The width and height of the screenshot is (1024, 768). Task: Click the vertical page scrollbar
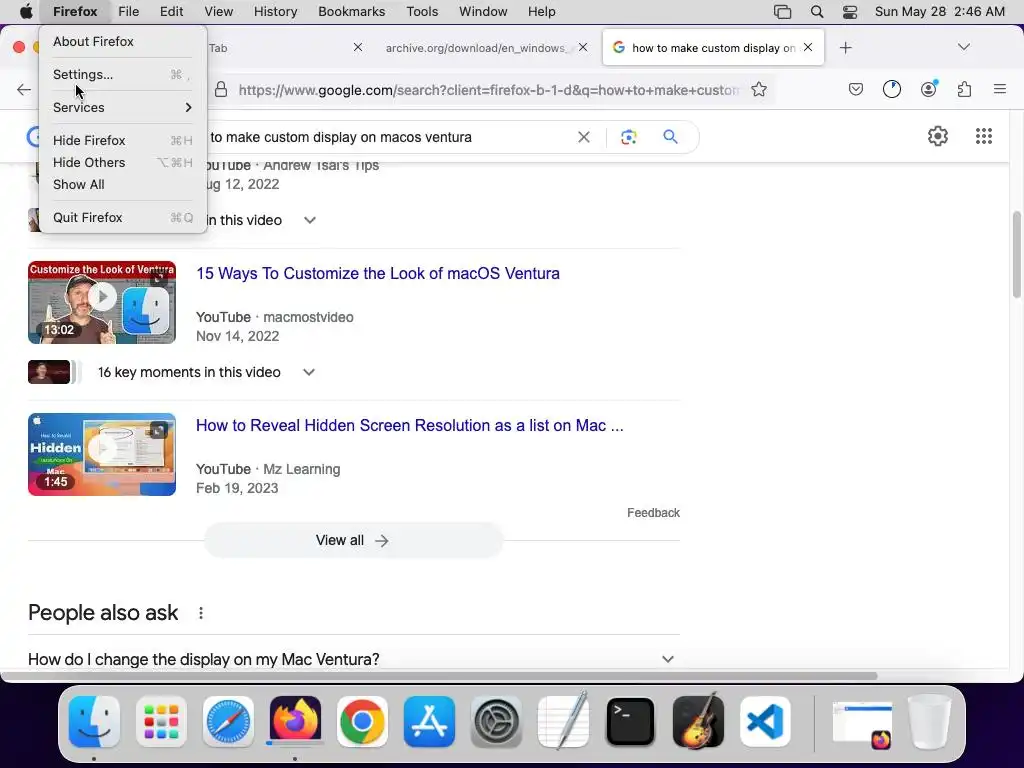tap(1017, 255)
